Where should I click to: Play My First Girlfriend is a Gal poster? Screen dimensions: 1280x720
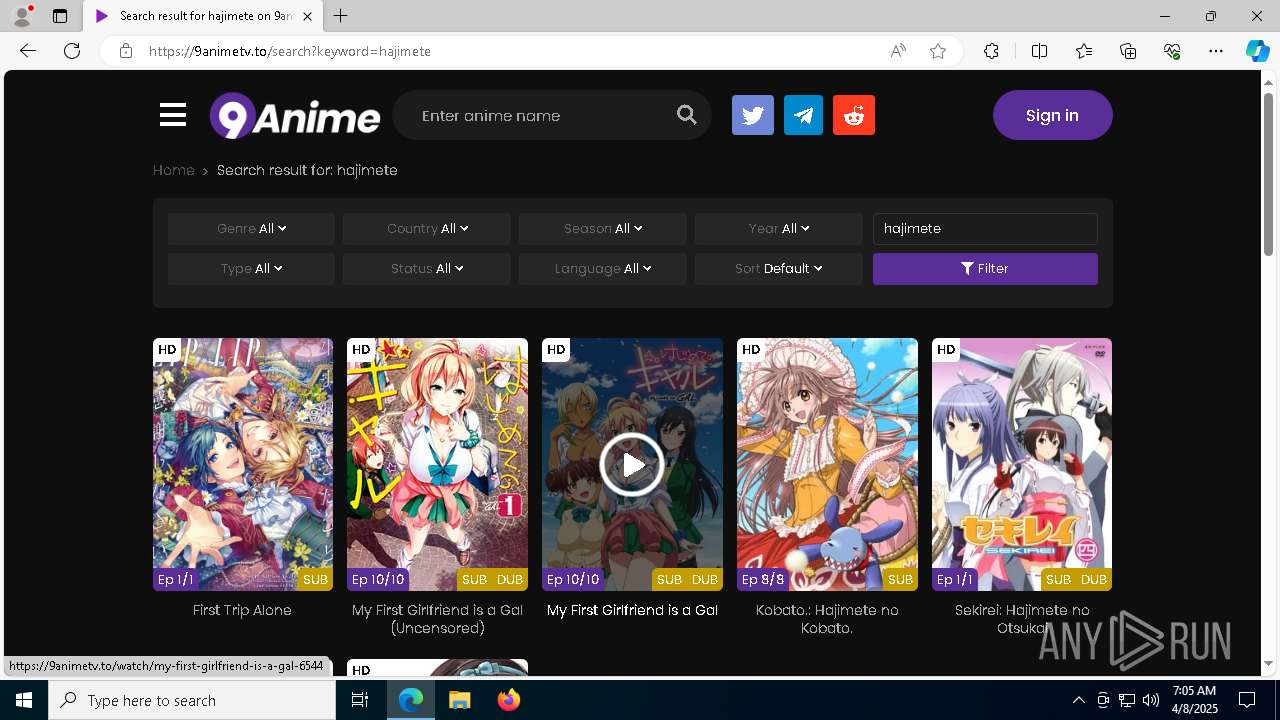point(632,464)
